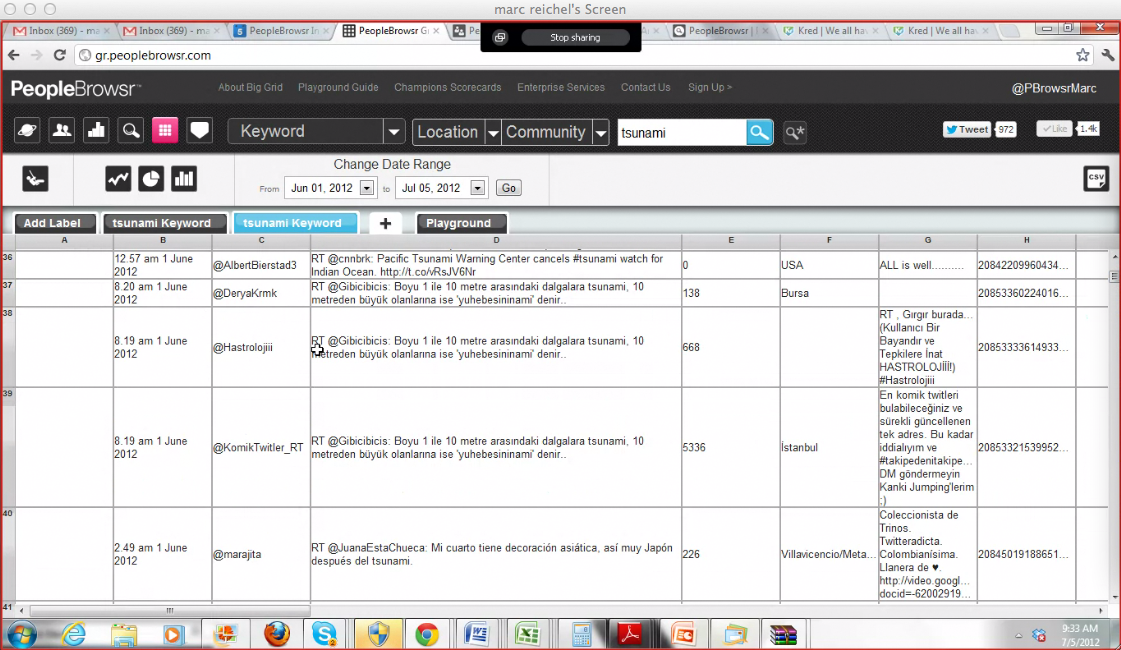This screenshot has height=650, width=1121.
Task: Open the Champions Scorecards link
Action: point(447,88)
